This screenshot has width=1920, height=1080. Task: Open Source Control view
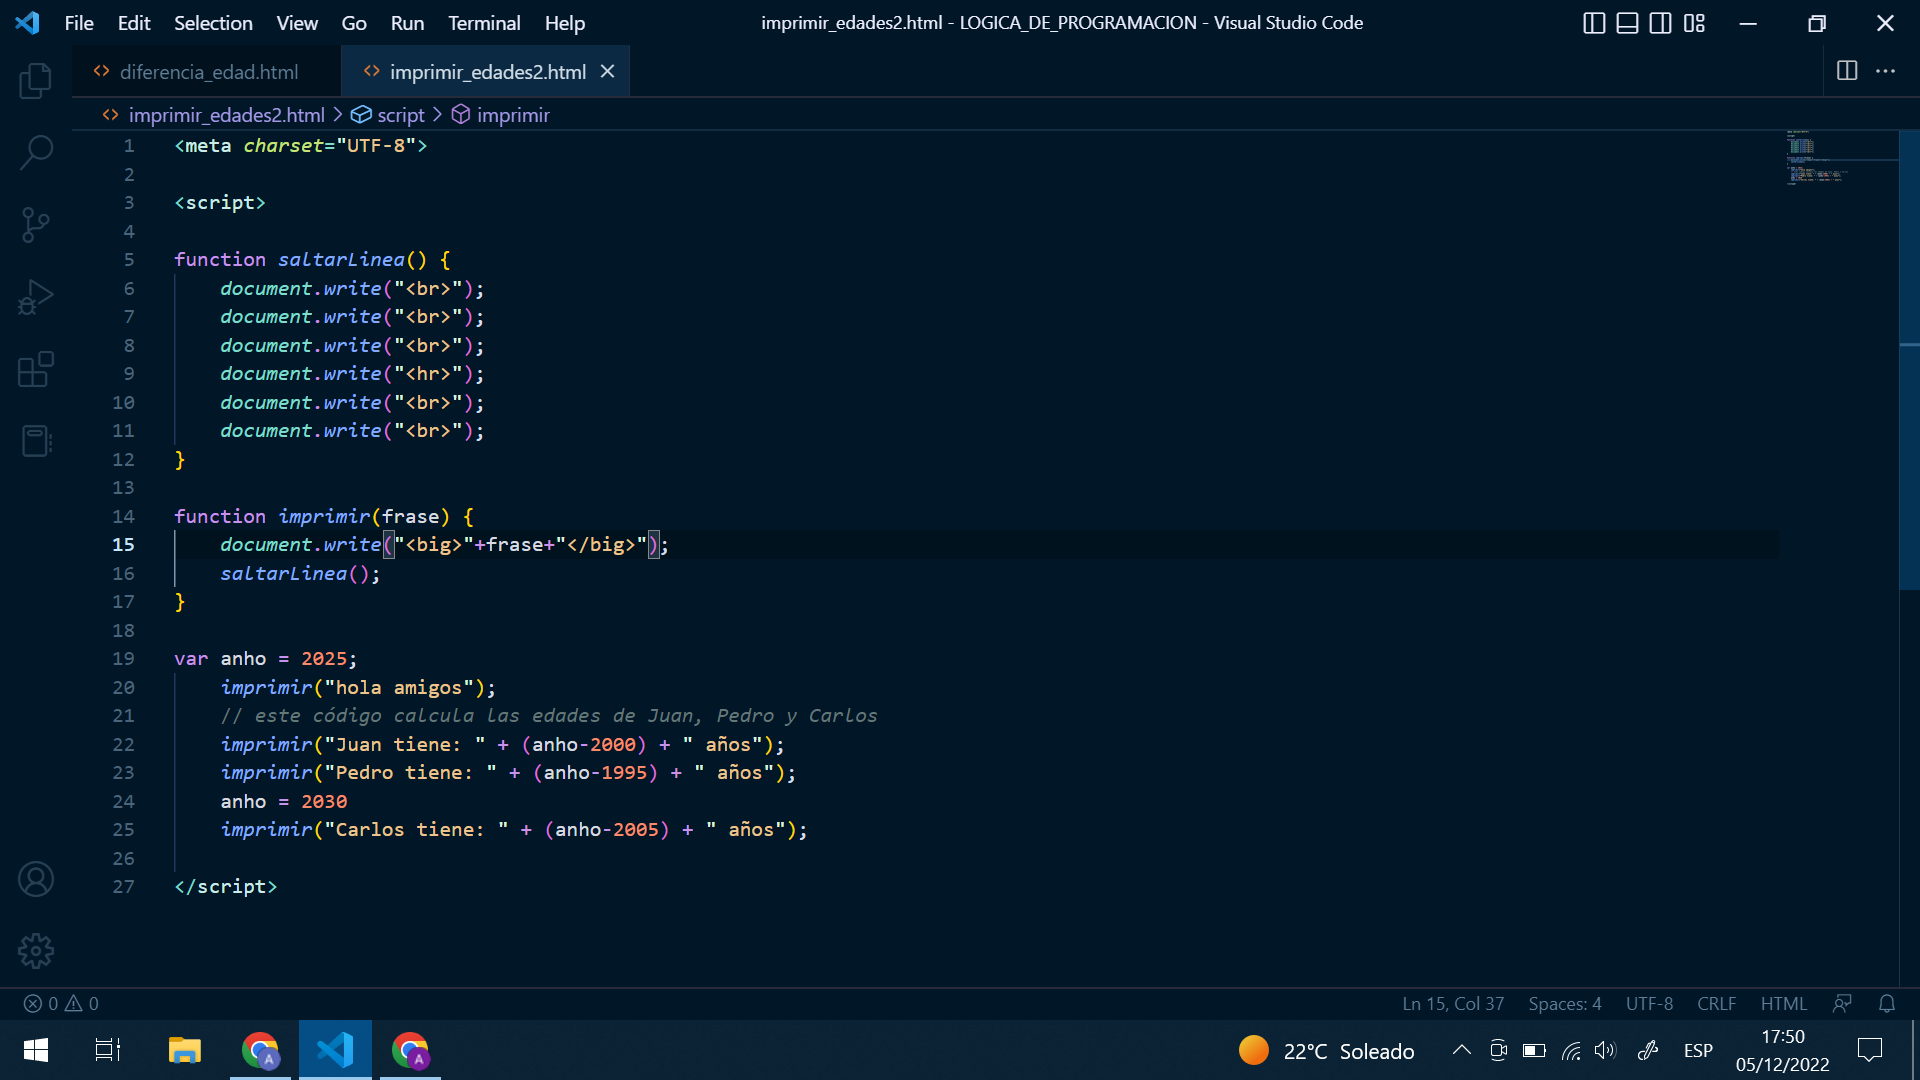[36, 225]
